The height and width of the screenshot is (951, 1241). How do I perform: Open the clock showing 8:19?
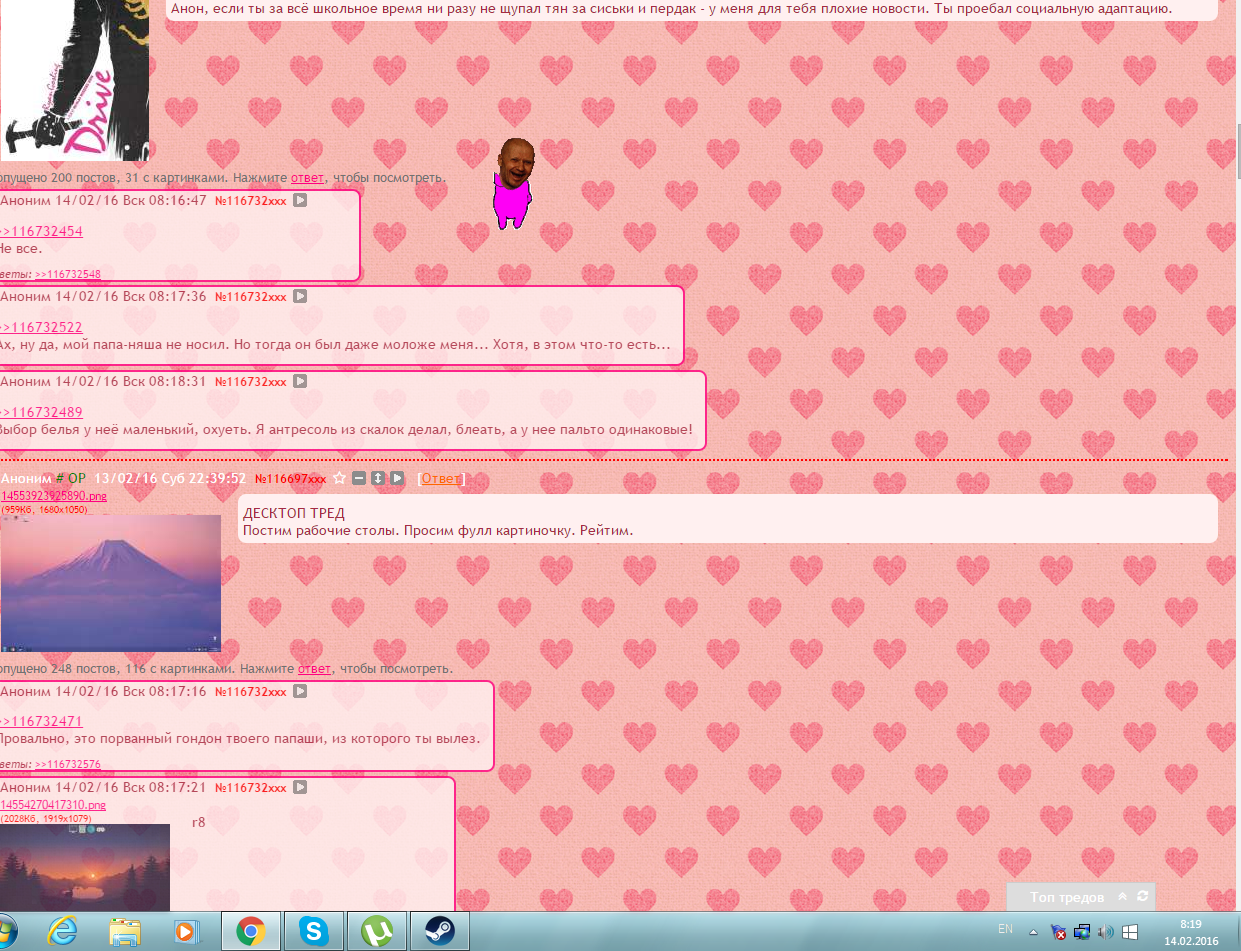(x=1189, y=932)
